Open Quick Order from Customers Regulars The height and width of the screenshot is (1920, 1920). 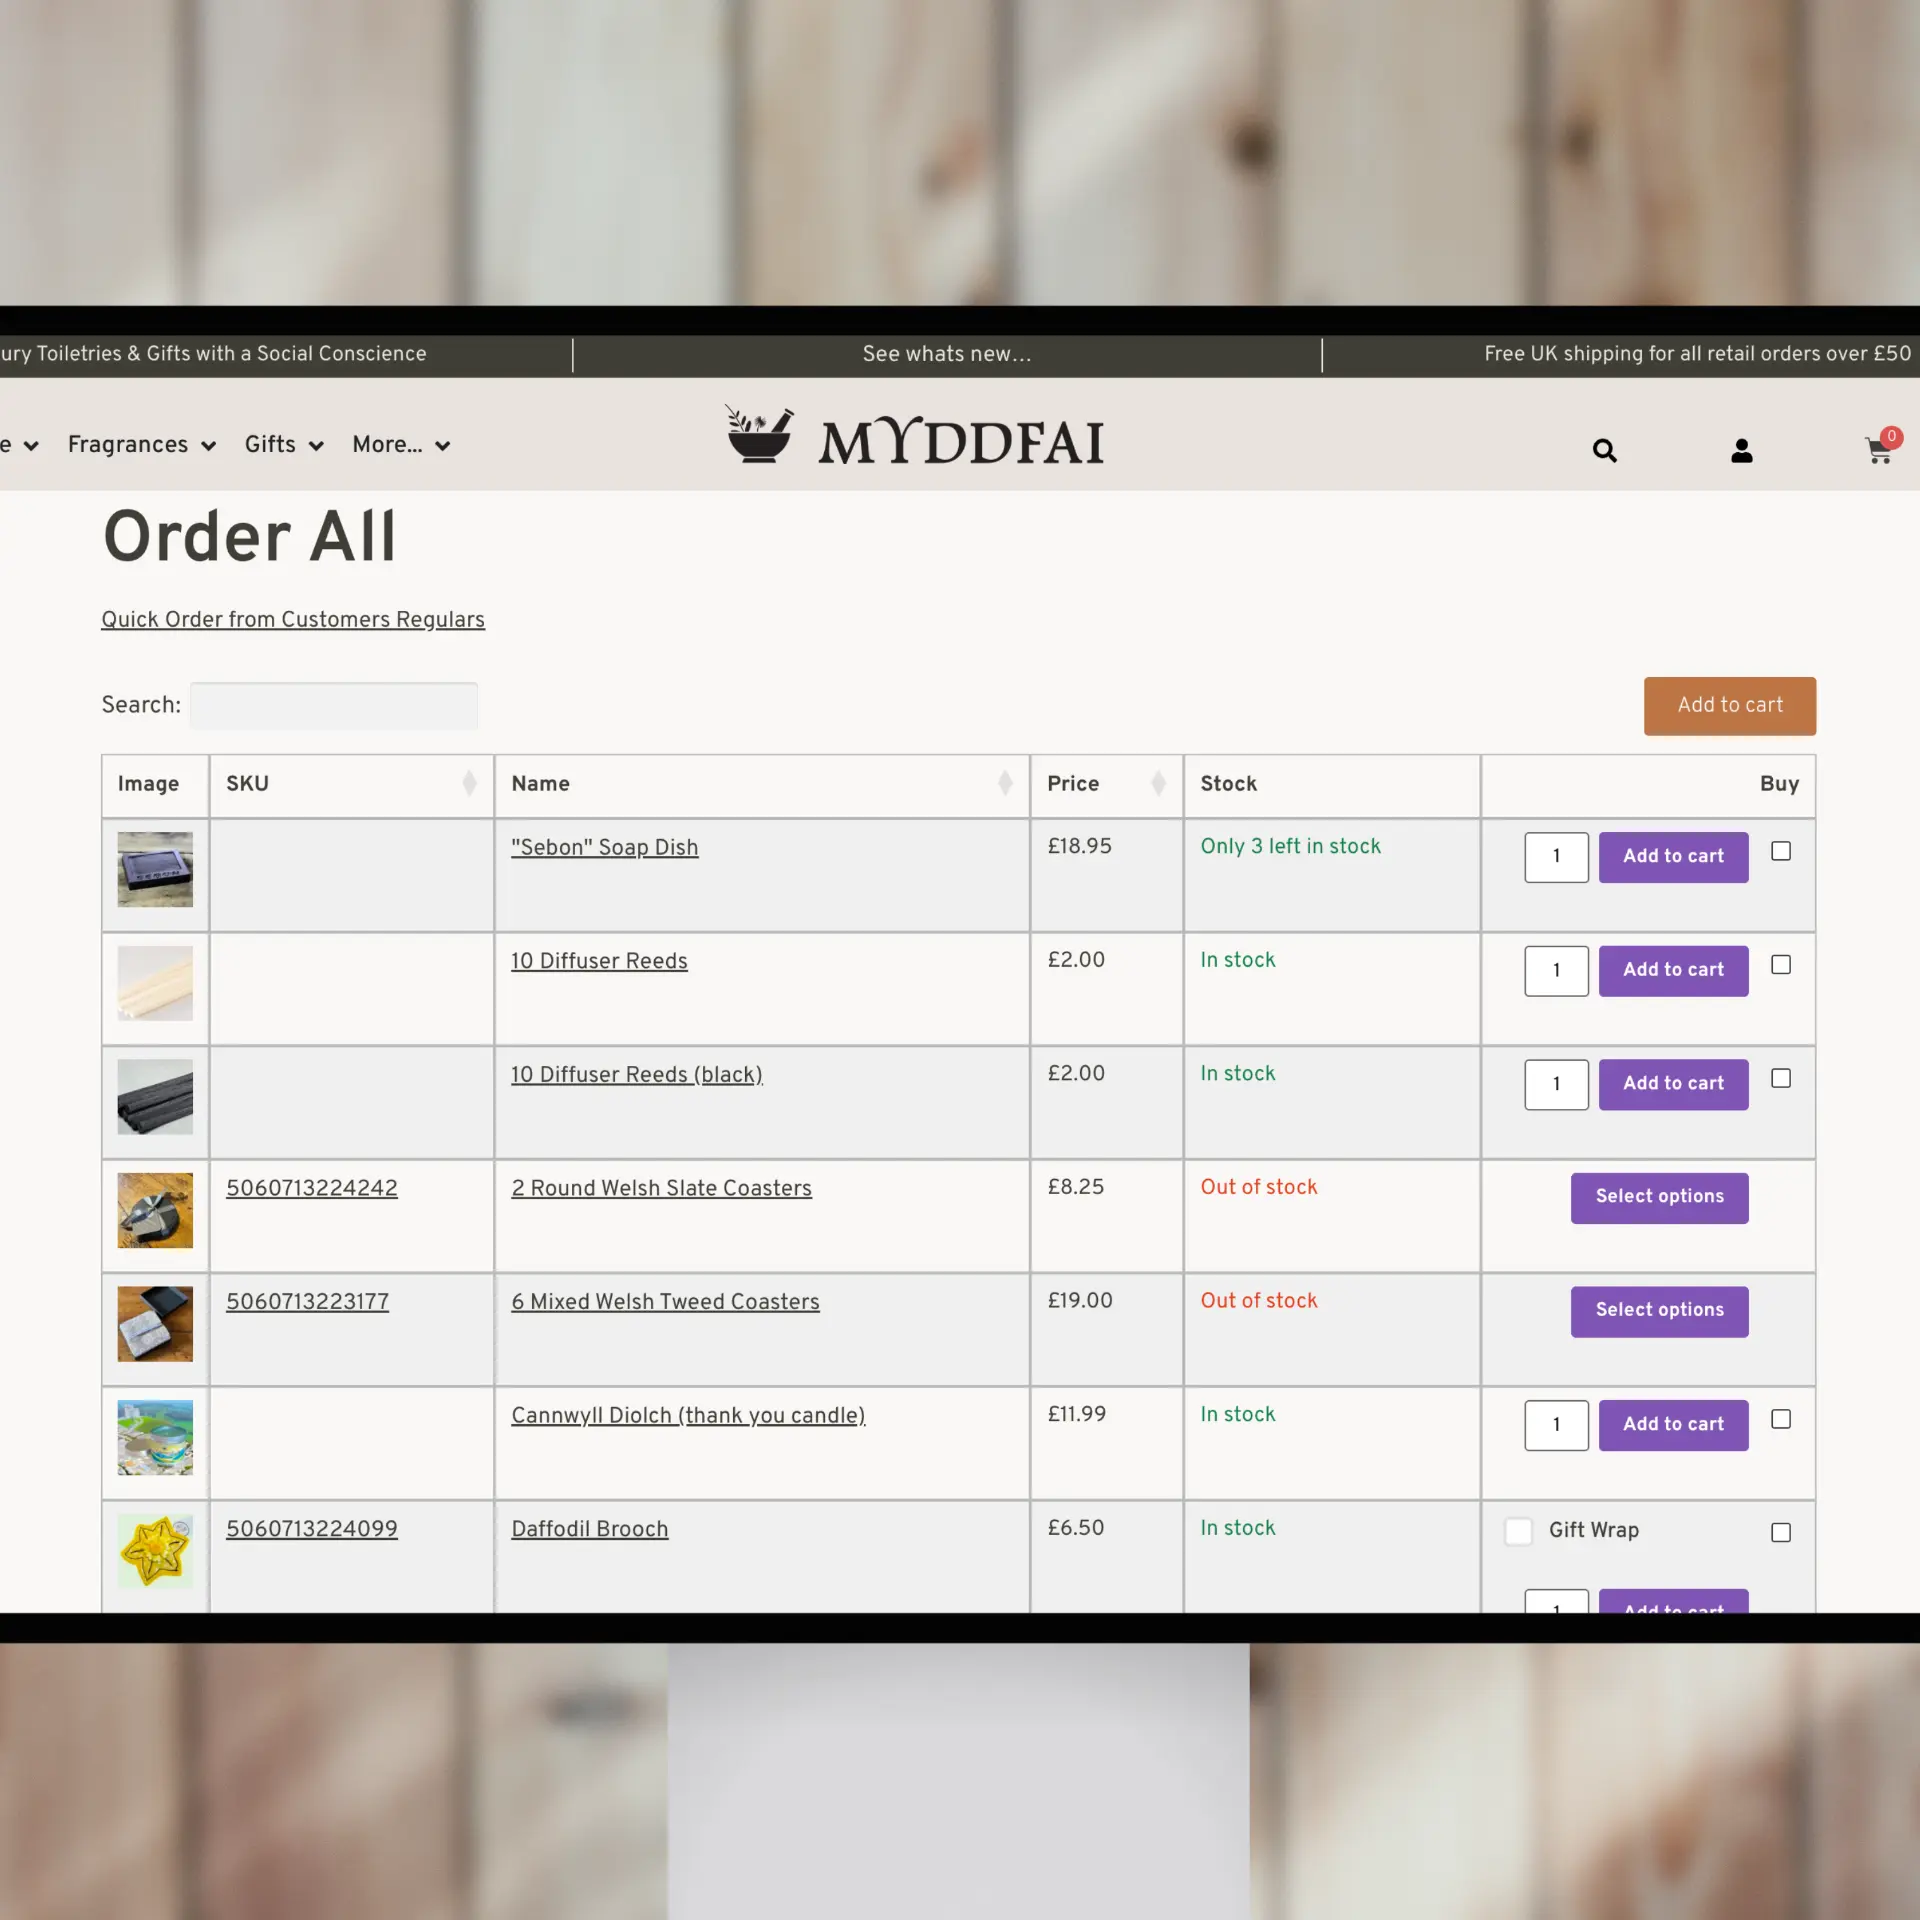(293, 620)
